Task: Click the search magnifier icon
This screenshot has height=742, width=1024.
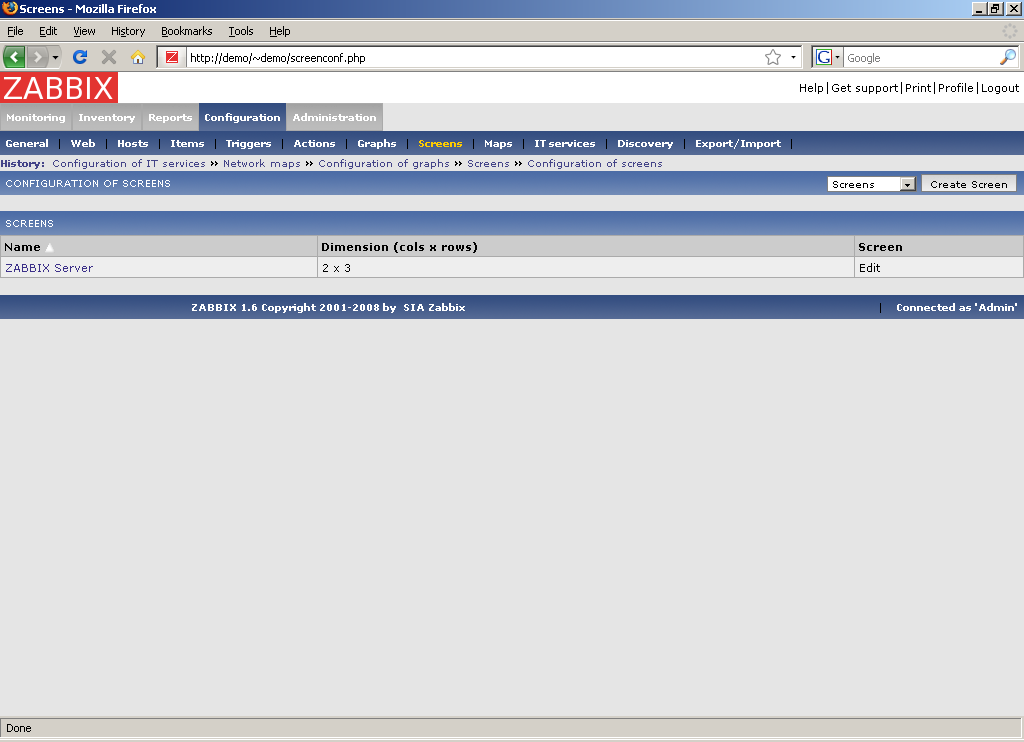Action: point(1008,57)
